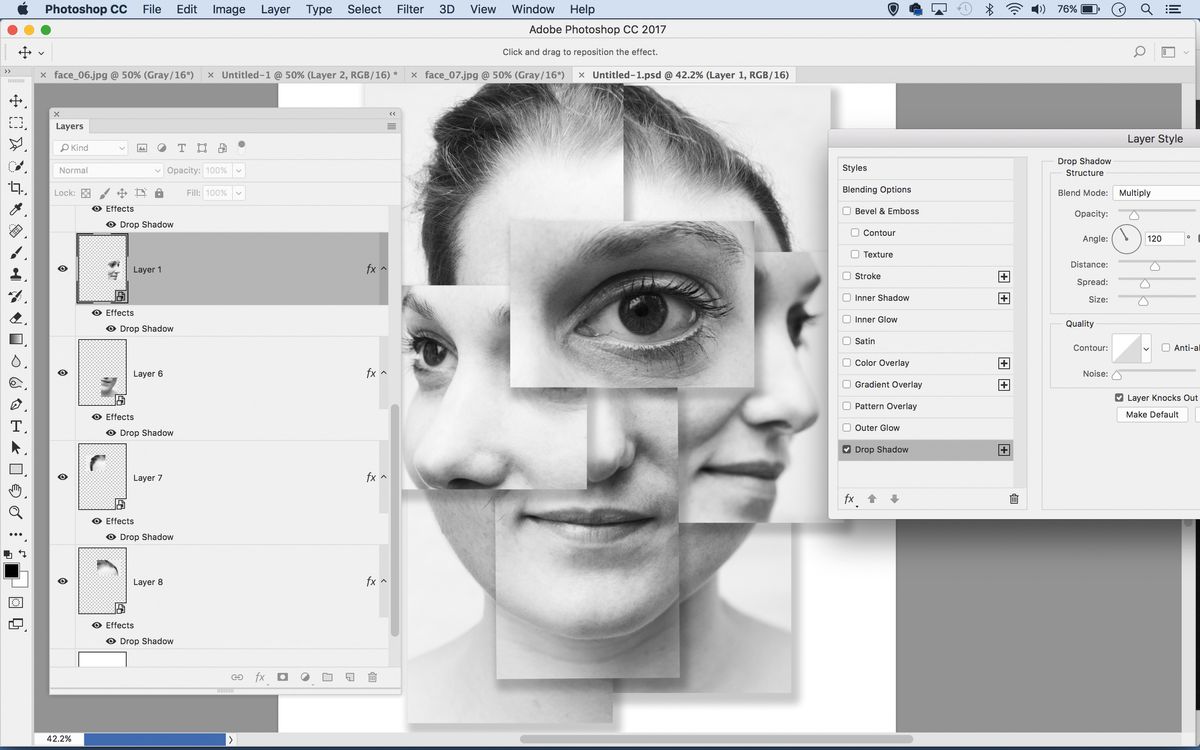This screenshot has height=750, width=1200.
Task: Select Blending Options in the Styles list
Action: click(884, 189)
